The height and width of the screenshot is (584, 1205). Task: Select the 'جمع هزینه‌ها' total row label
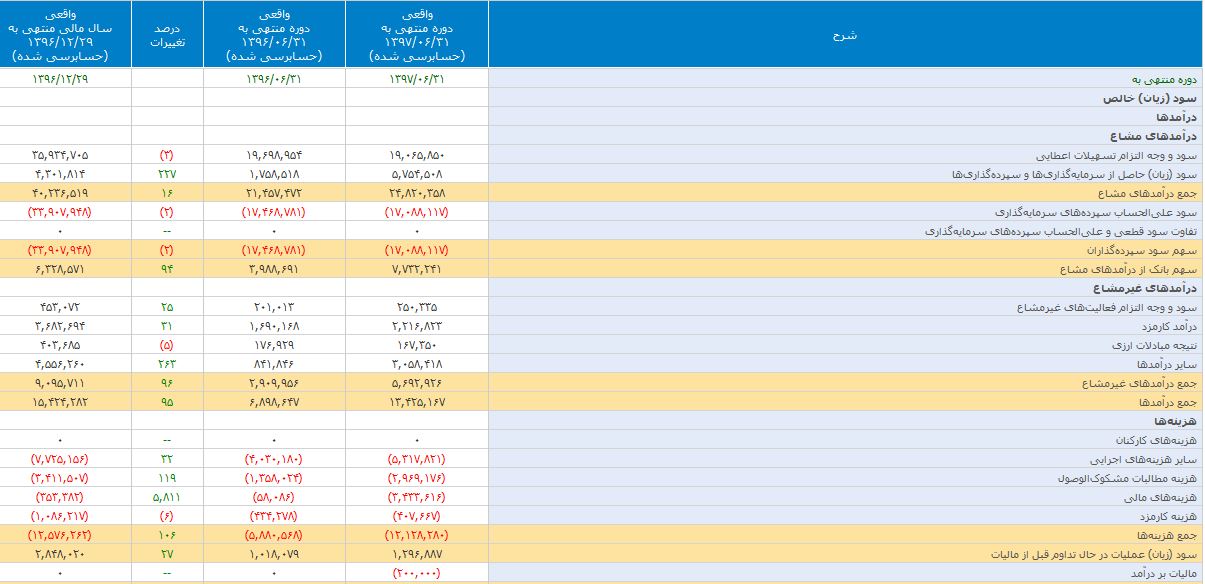(1166, 535)
